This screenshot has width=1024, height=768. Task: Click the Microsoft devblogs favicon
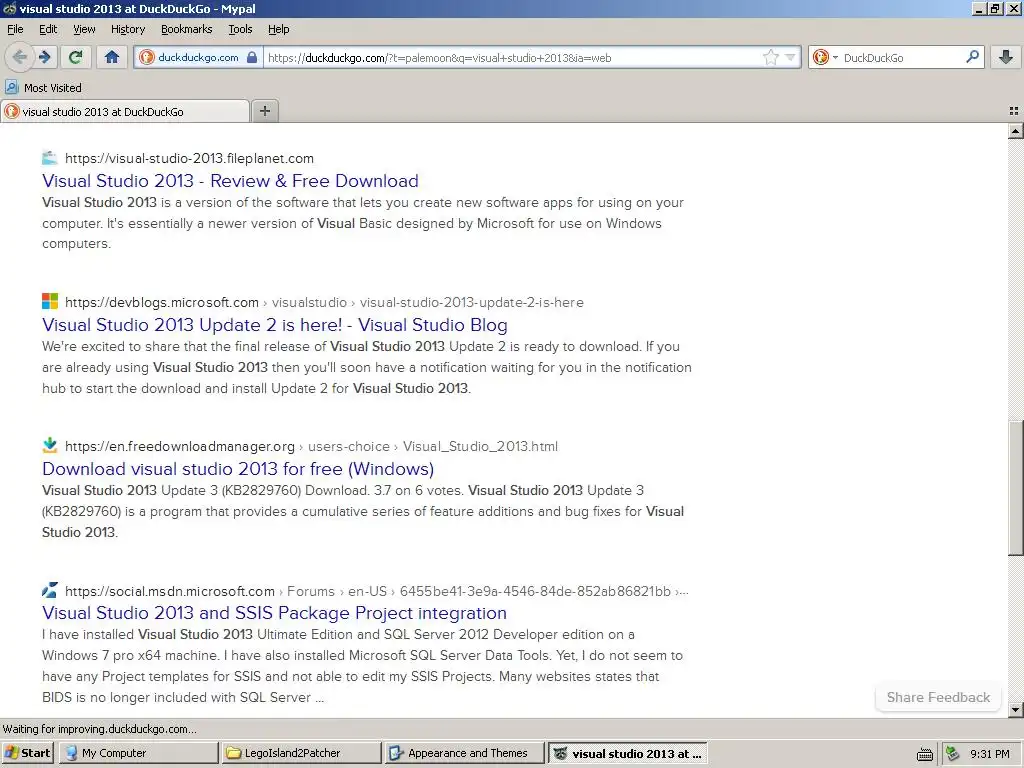point(50,301)
